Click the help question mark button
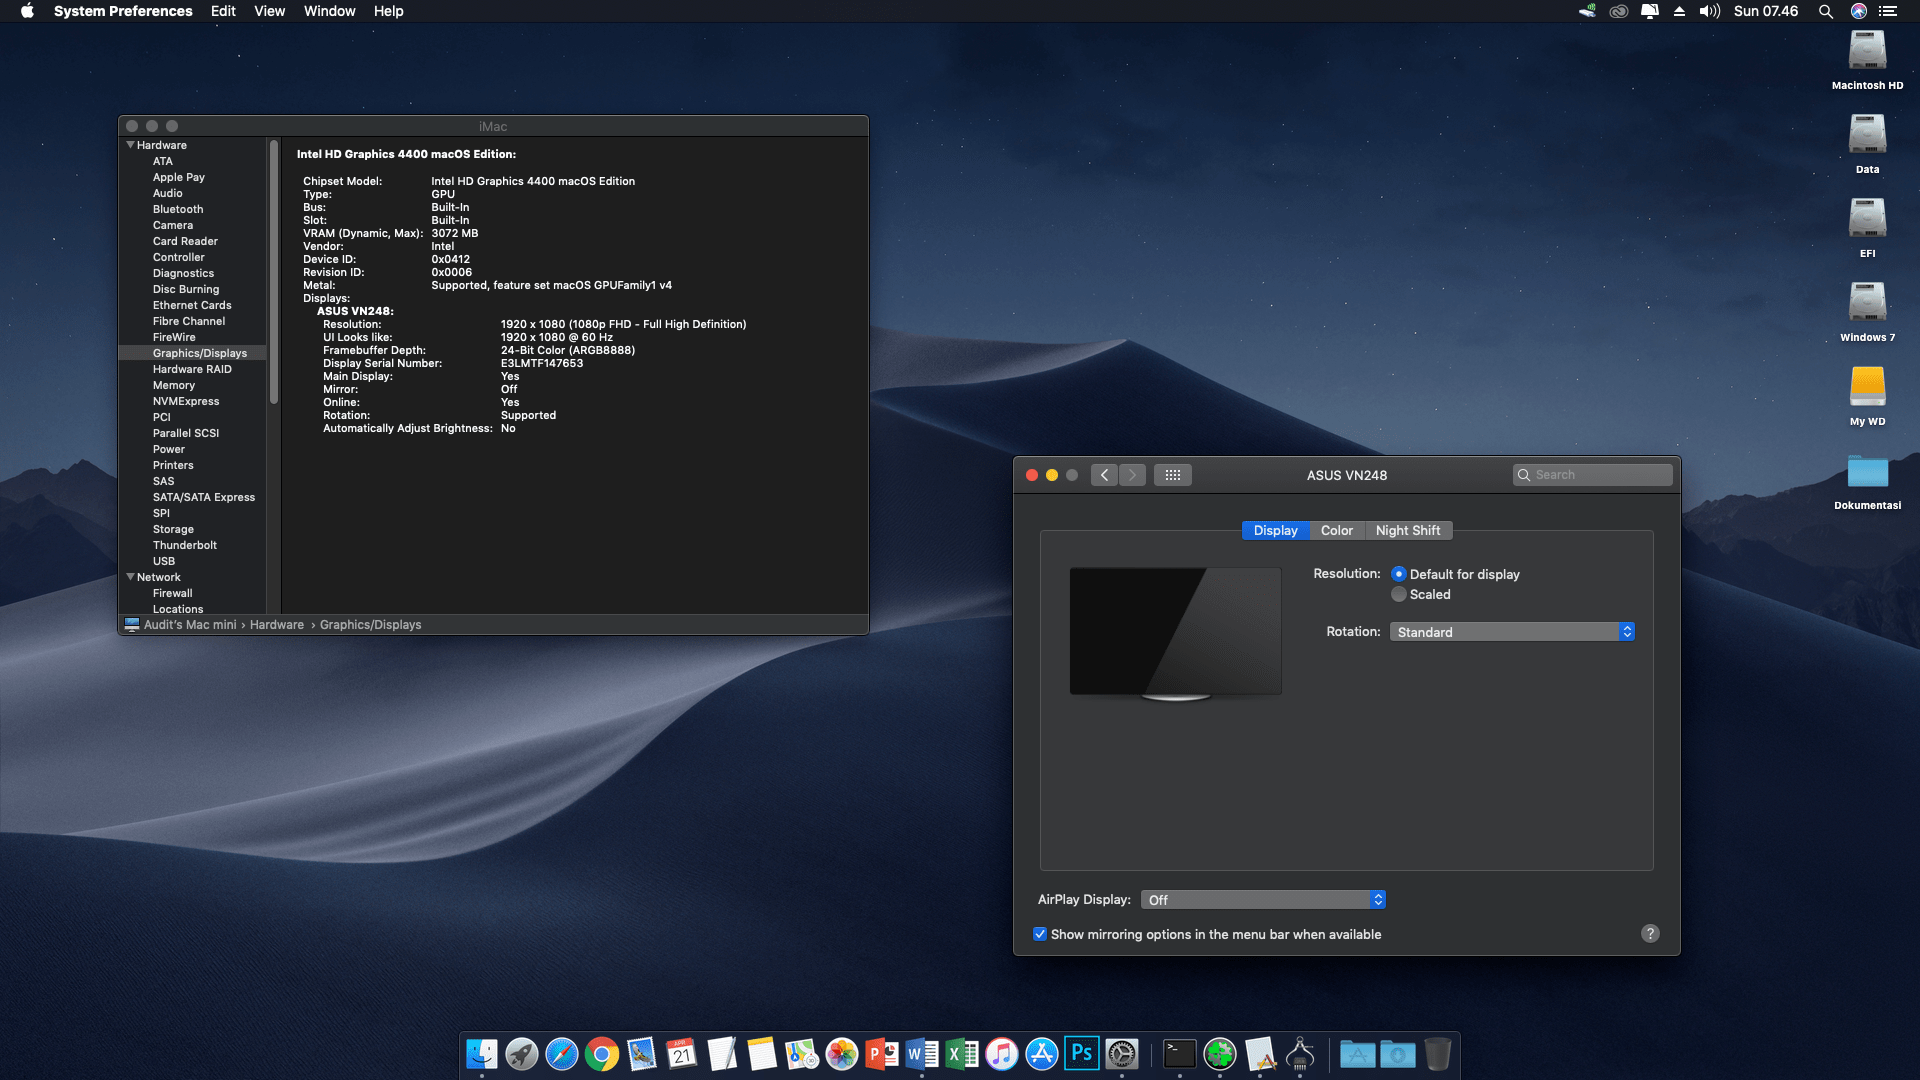The image size is (1920, 1080). (x=1650, y=933)
